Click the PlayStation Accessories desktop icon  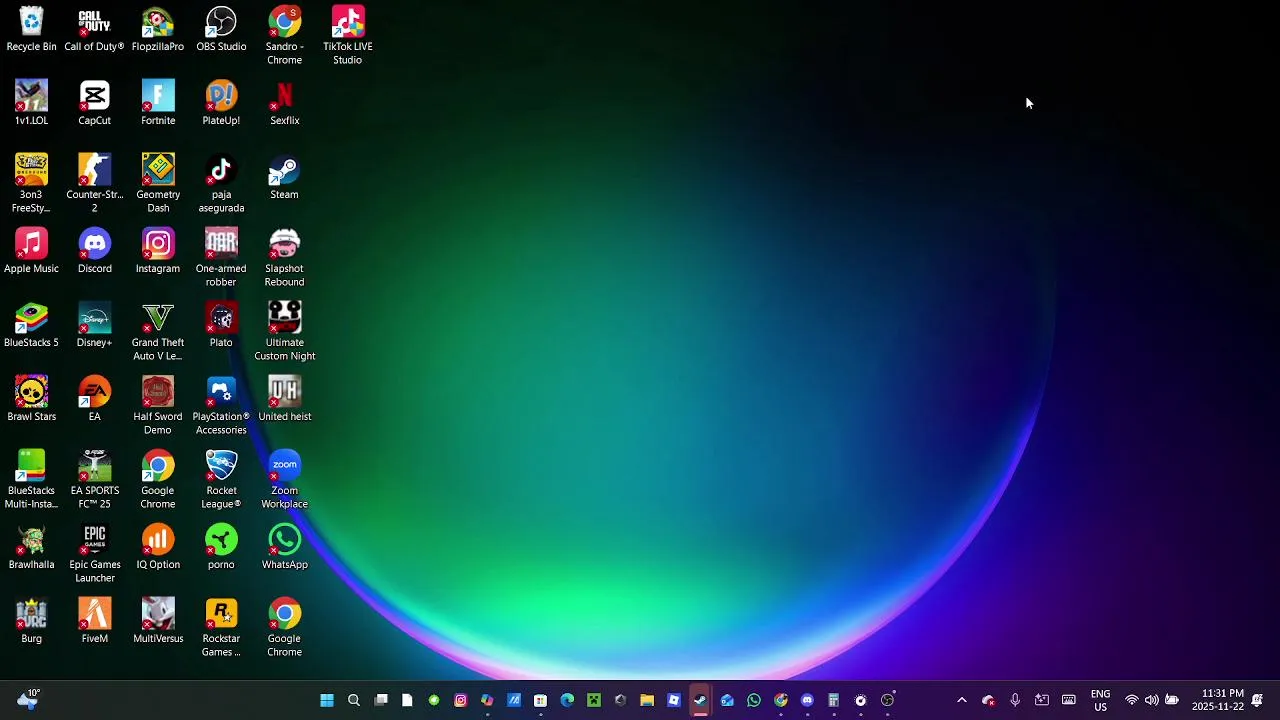[221, 406]
